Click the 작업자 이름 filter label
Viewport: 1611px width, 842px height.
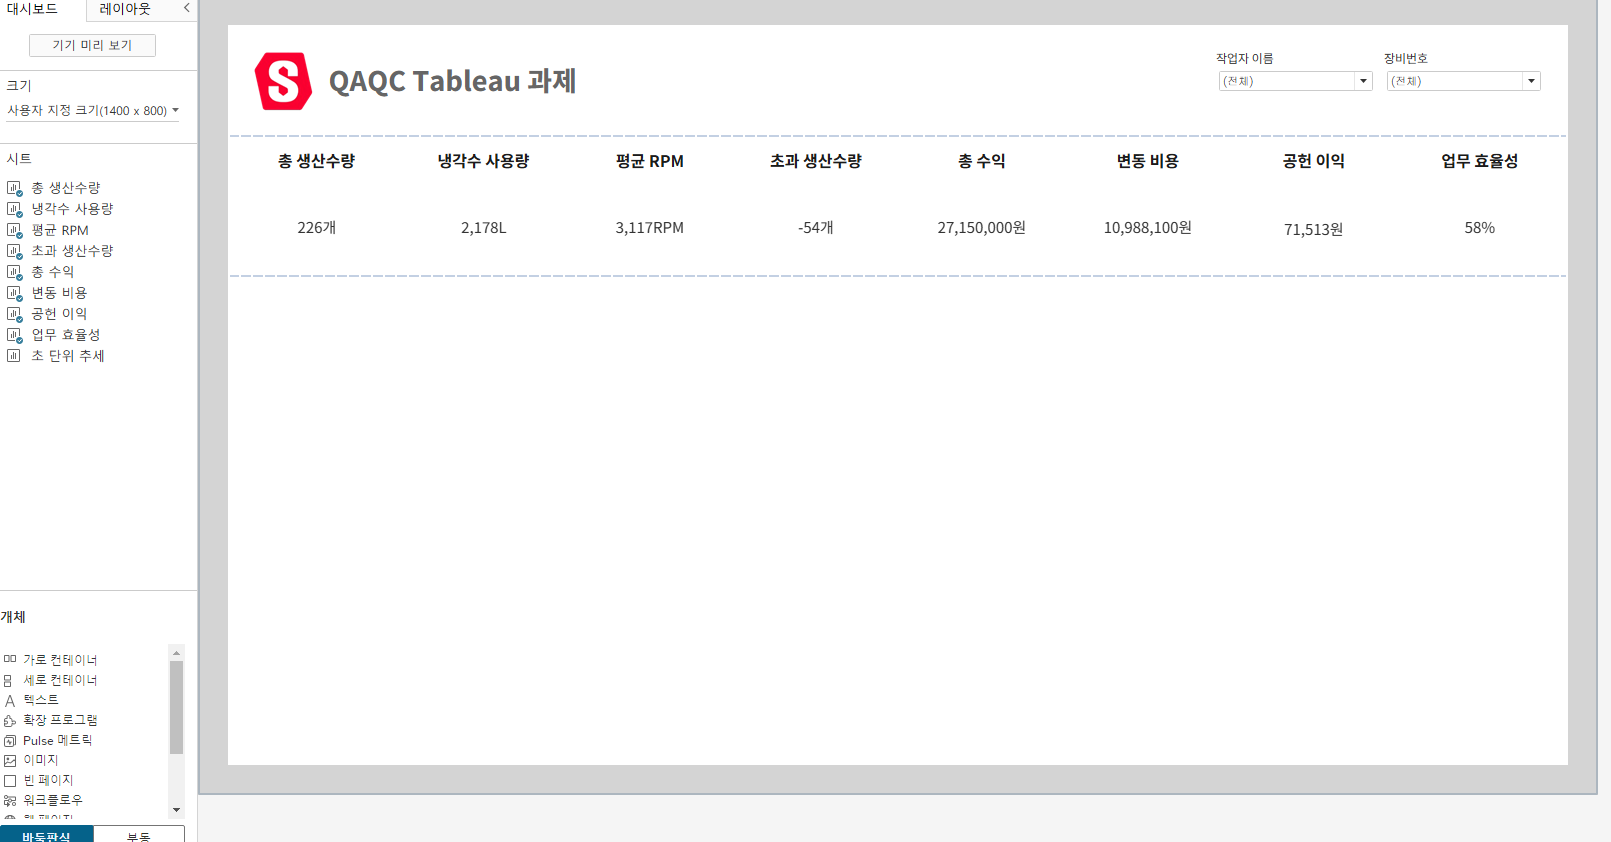1245,58
